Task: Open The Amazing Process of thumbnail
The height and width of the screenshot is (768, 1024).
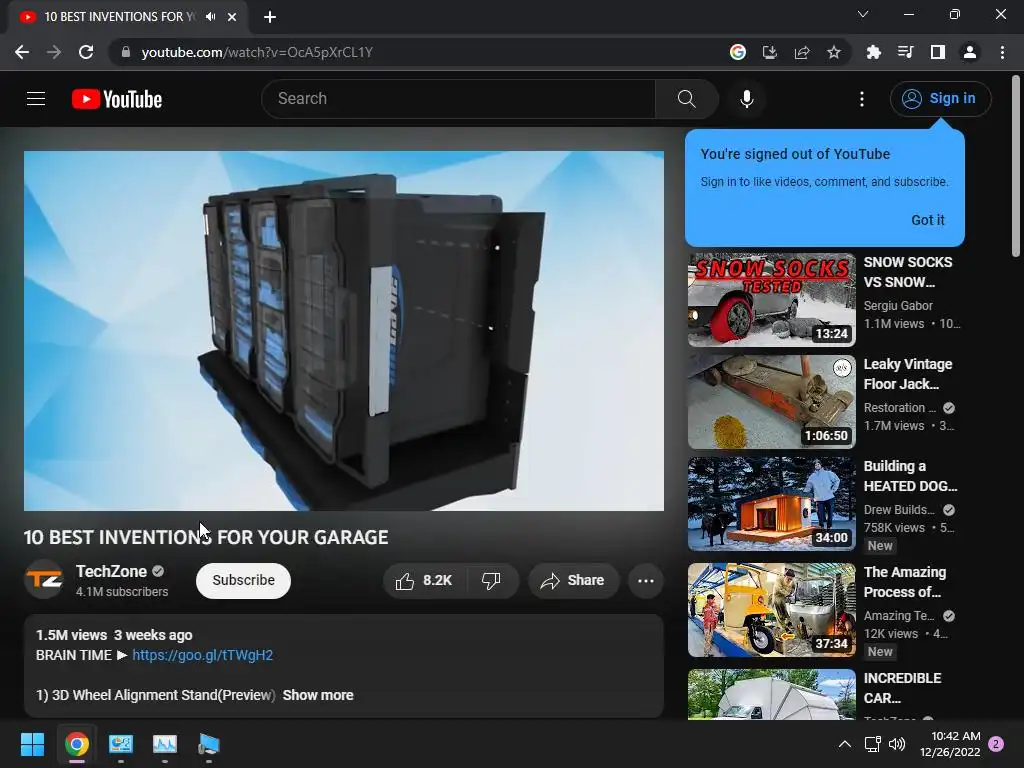Action: click(x=771, y=610)
